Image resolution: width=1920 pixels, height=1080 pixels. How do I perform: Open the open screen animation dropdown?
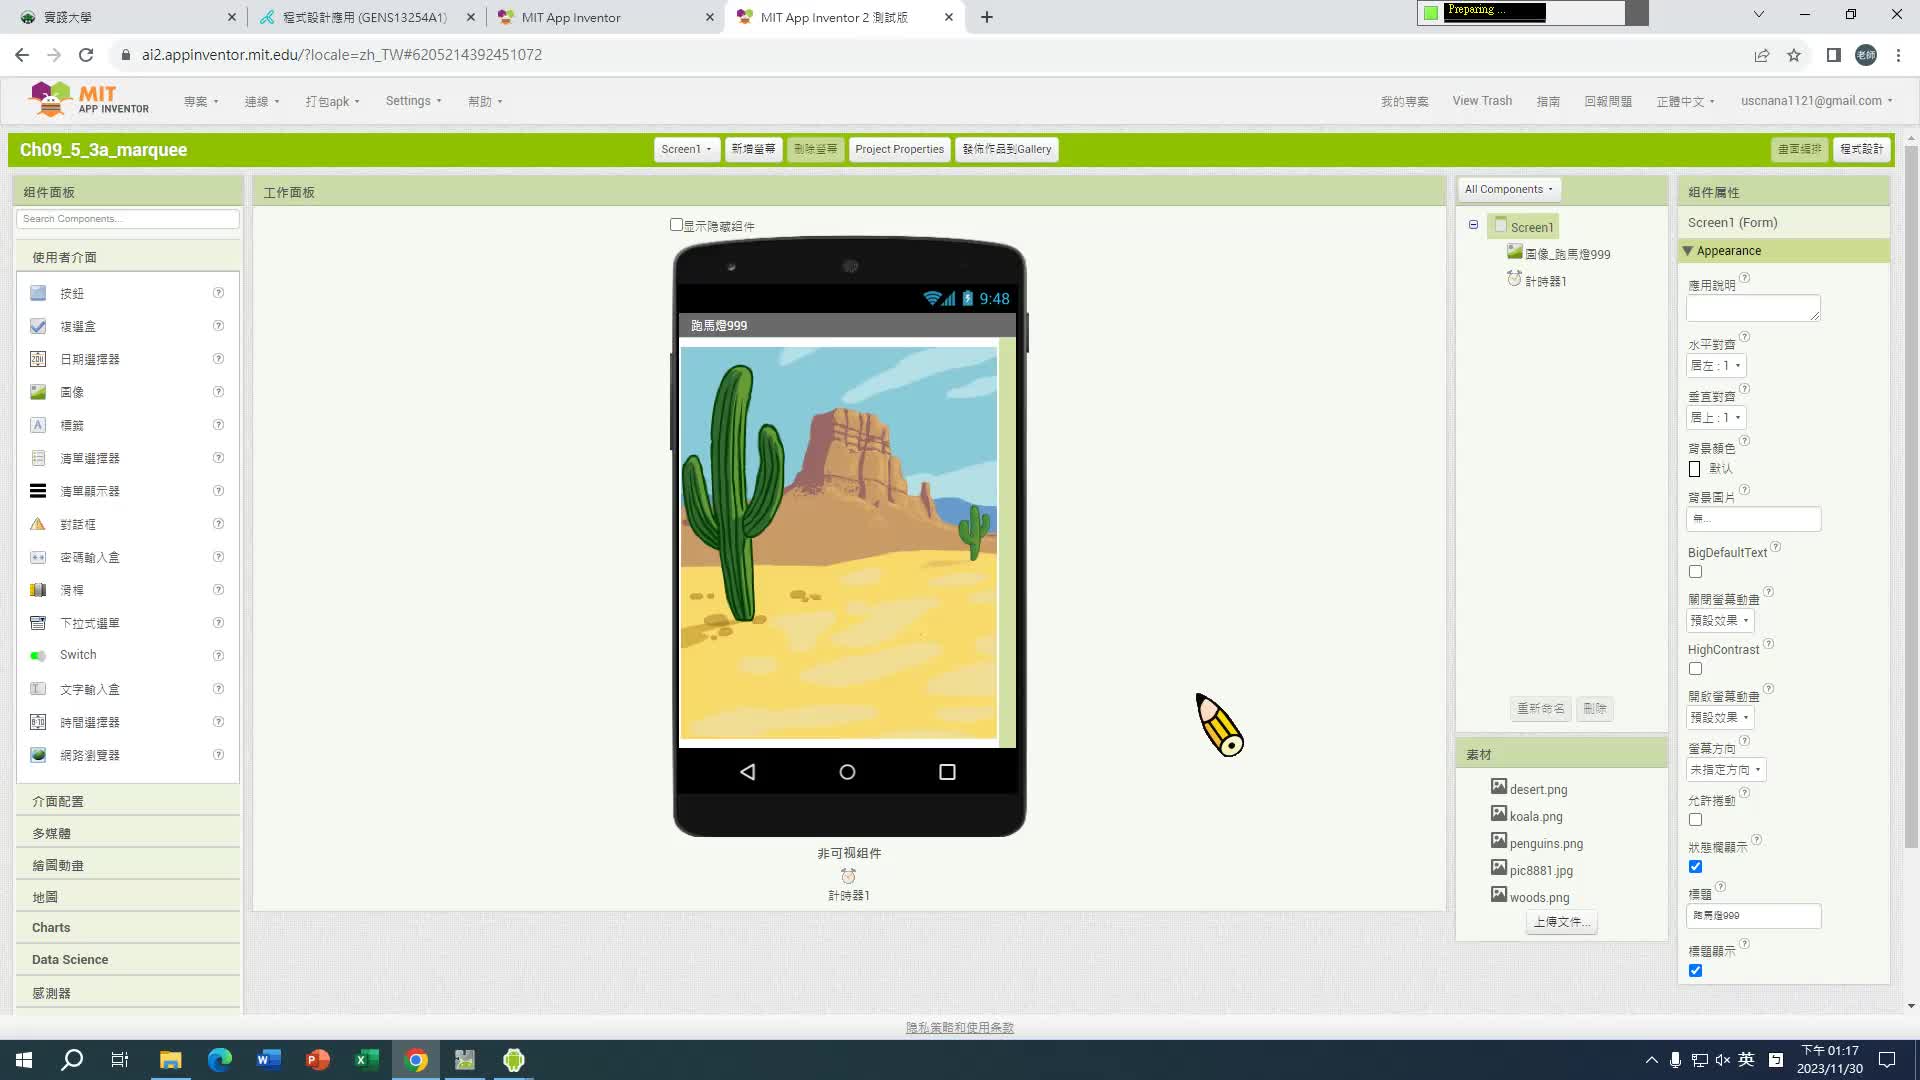[1720, 718]
